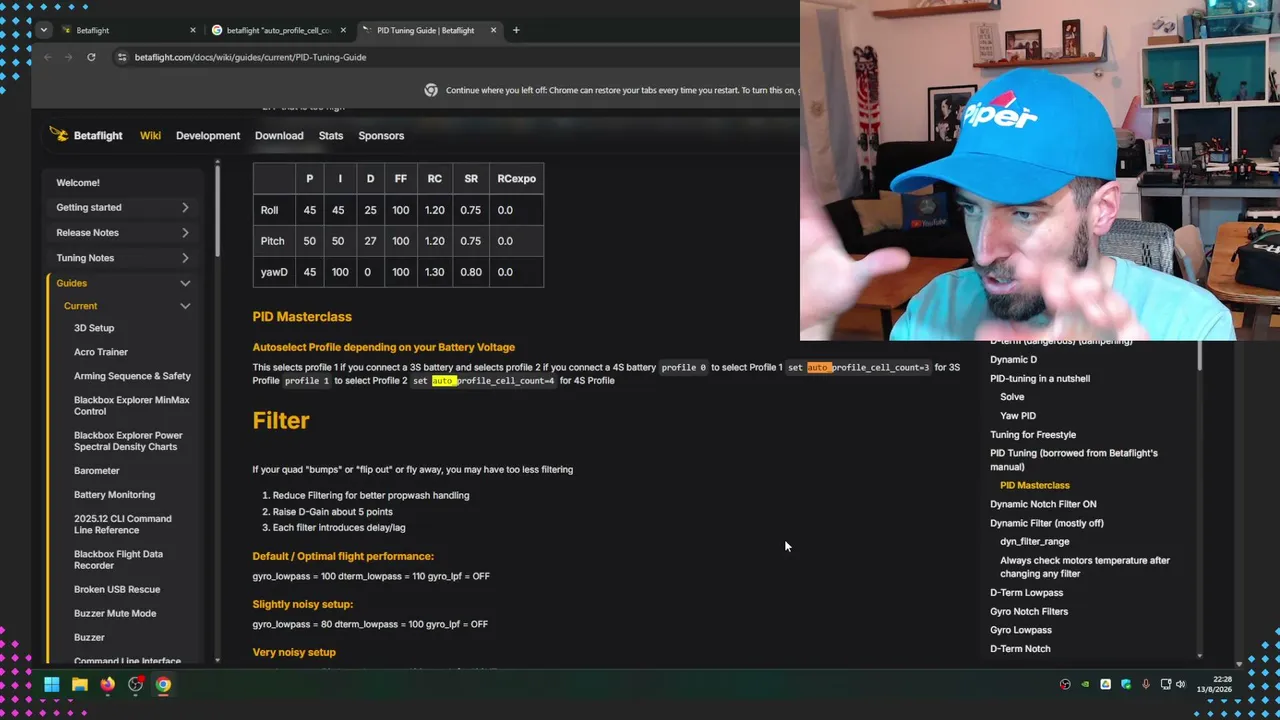The height and width of the screenshot is (720, 1280).
Task: Open site information icon in address bar
Action: click(122, 57)
